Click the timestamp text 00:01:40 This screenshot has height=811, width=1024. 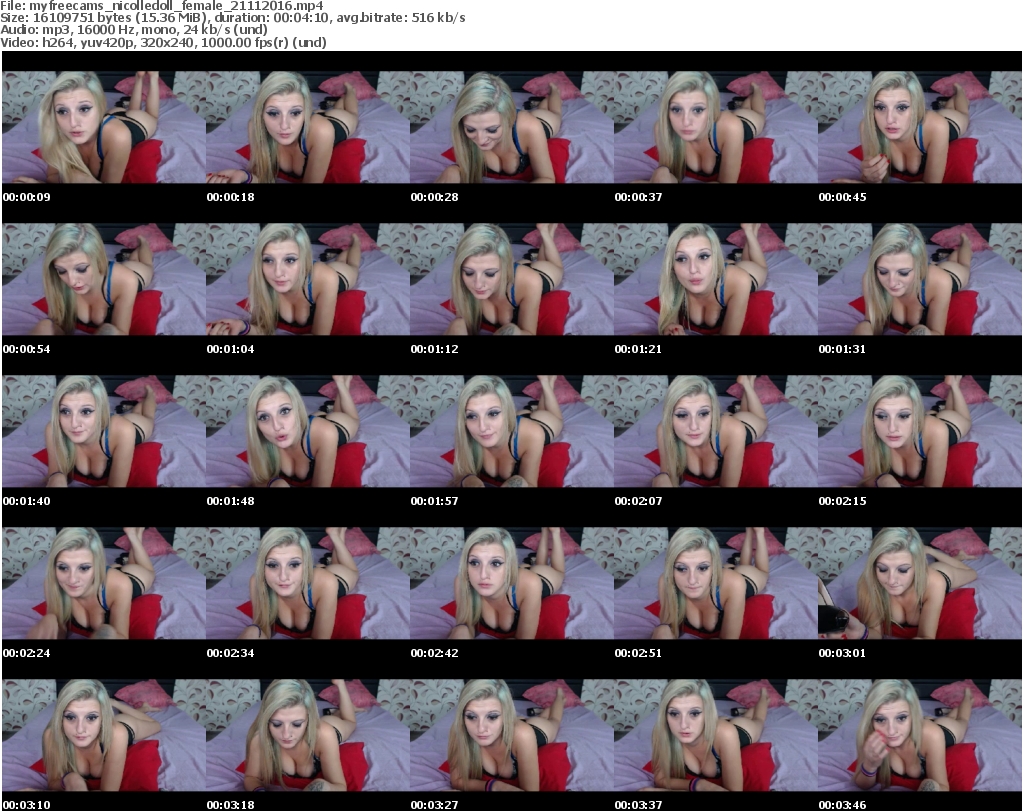[27, 501]
